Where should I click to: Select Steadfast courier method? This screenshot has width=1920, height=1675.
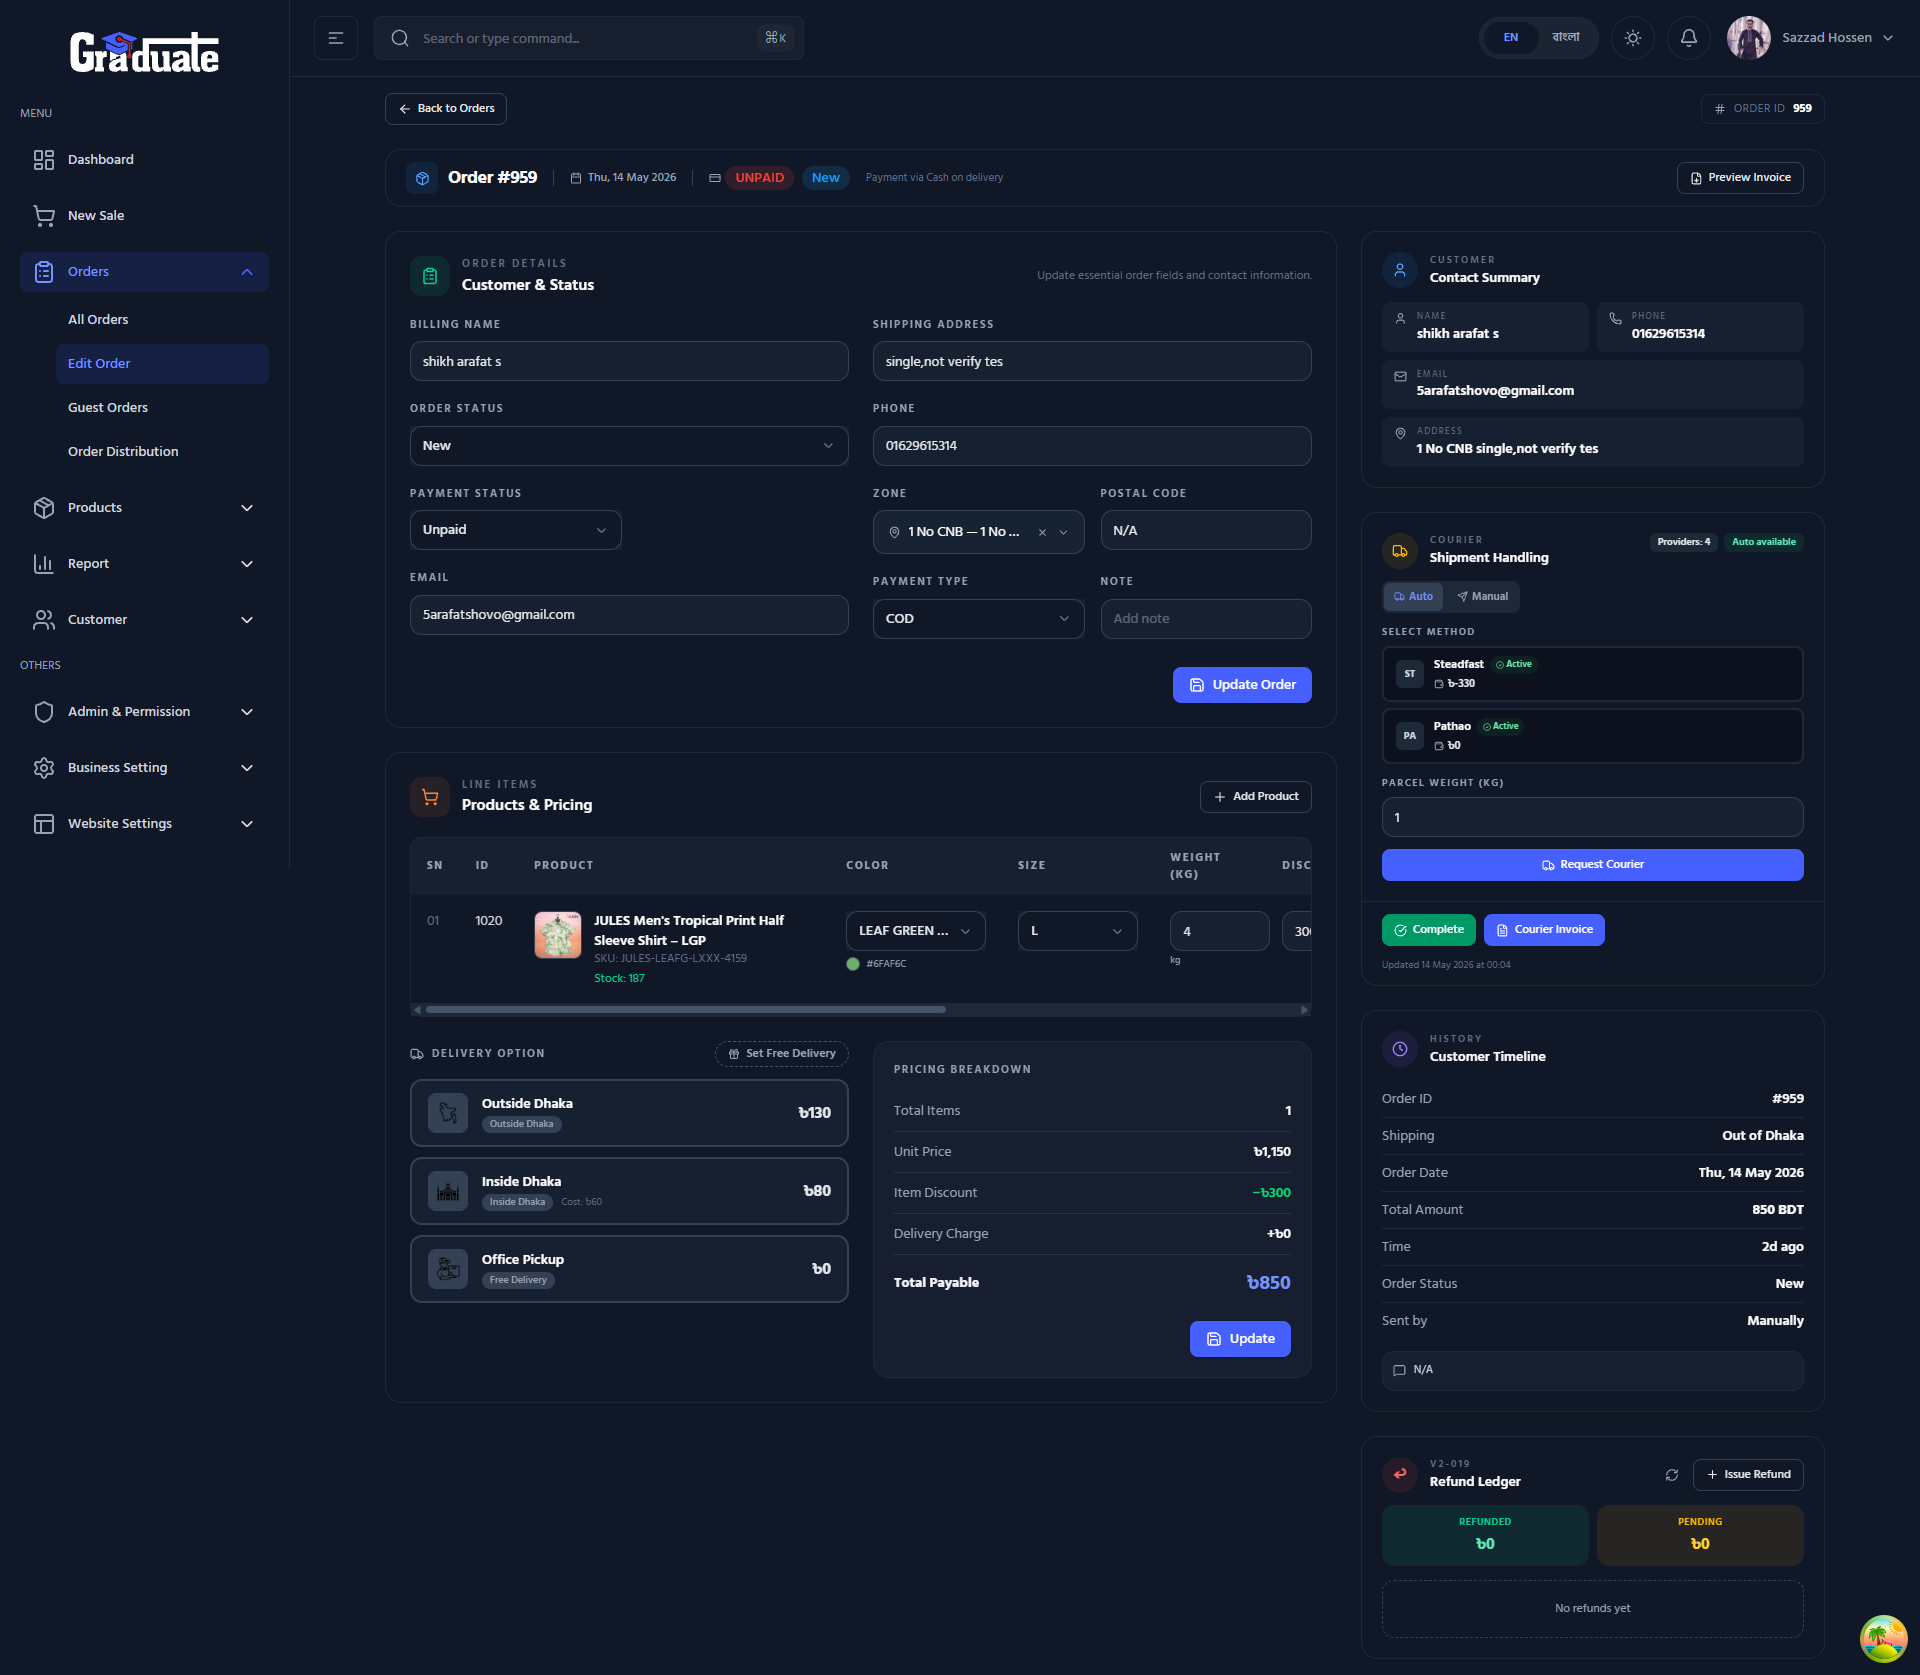[x=1592, y=674]
